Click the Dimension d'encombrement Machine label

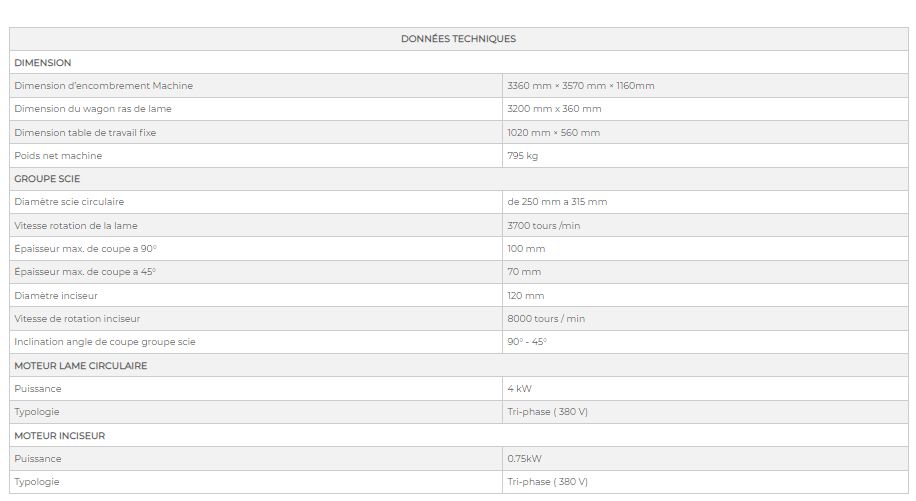click(104, 86)
